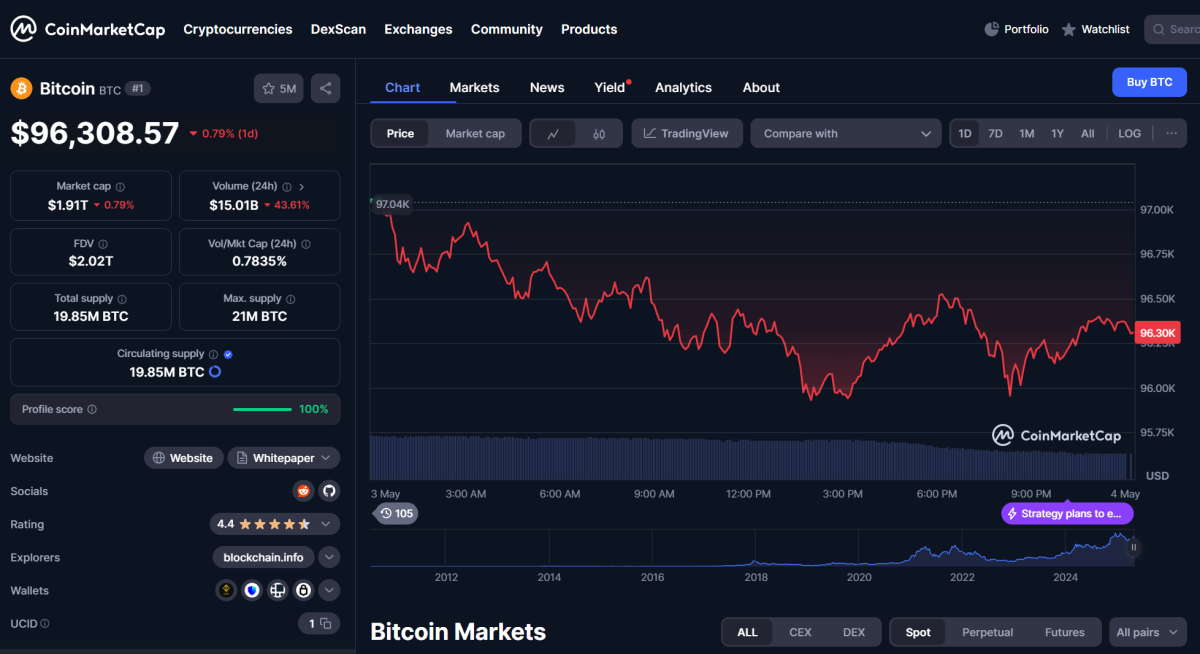The height and width of the screenshot is (654, 1200).
Task: Click the orange Bitcoin logo icon
Action: (21, 89)
